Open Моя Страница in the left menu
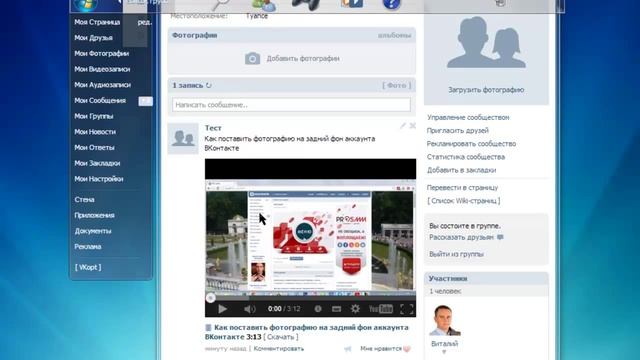This screenshot has width=640, height=360. (x=97, y=22)
